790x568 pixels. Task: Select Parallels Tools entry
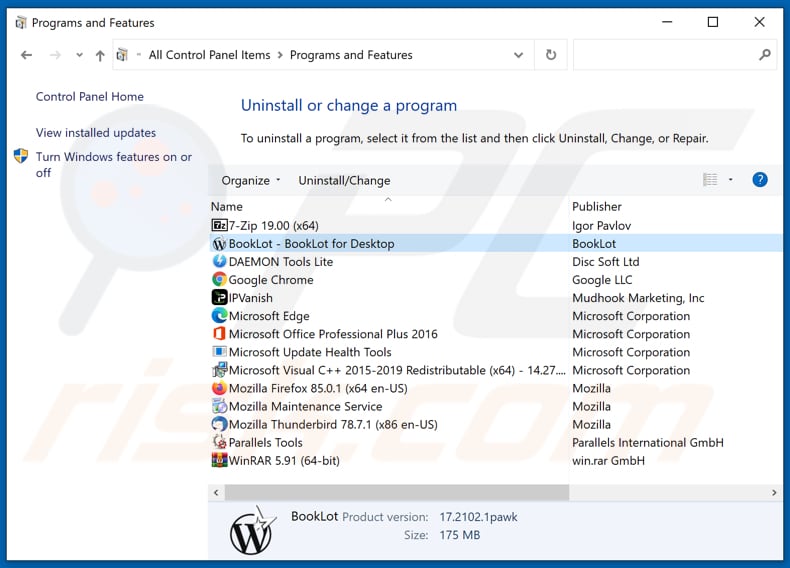tap(496, 443)
